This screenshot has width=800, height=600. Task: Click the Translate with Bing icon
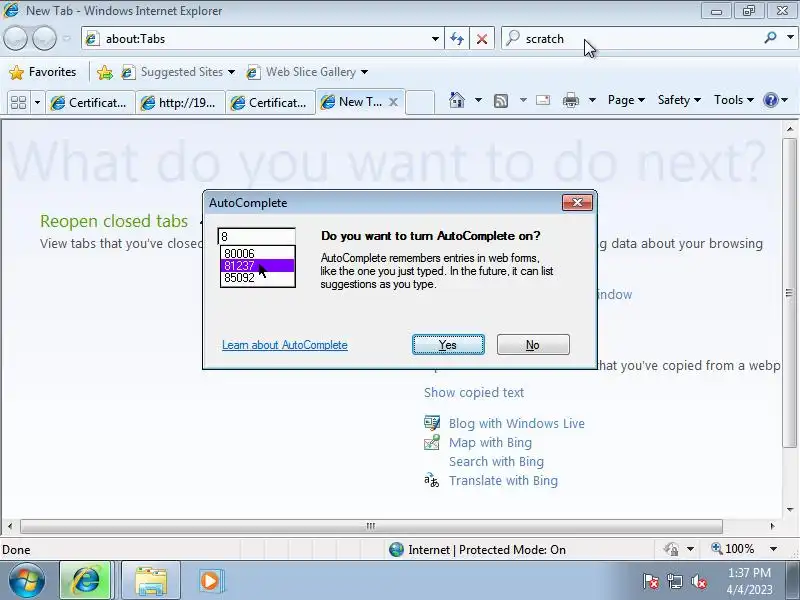[432, 481]
